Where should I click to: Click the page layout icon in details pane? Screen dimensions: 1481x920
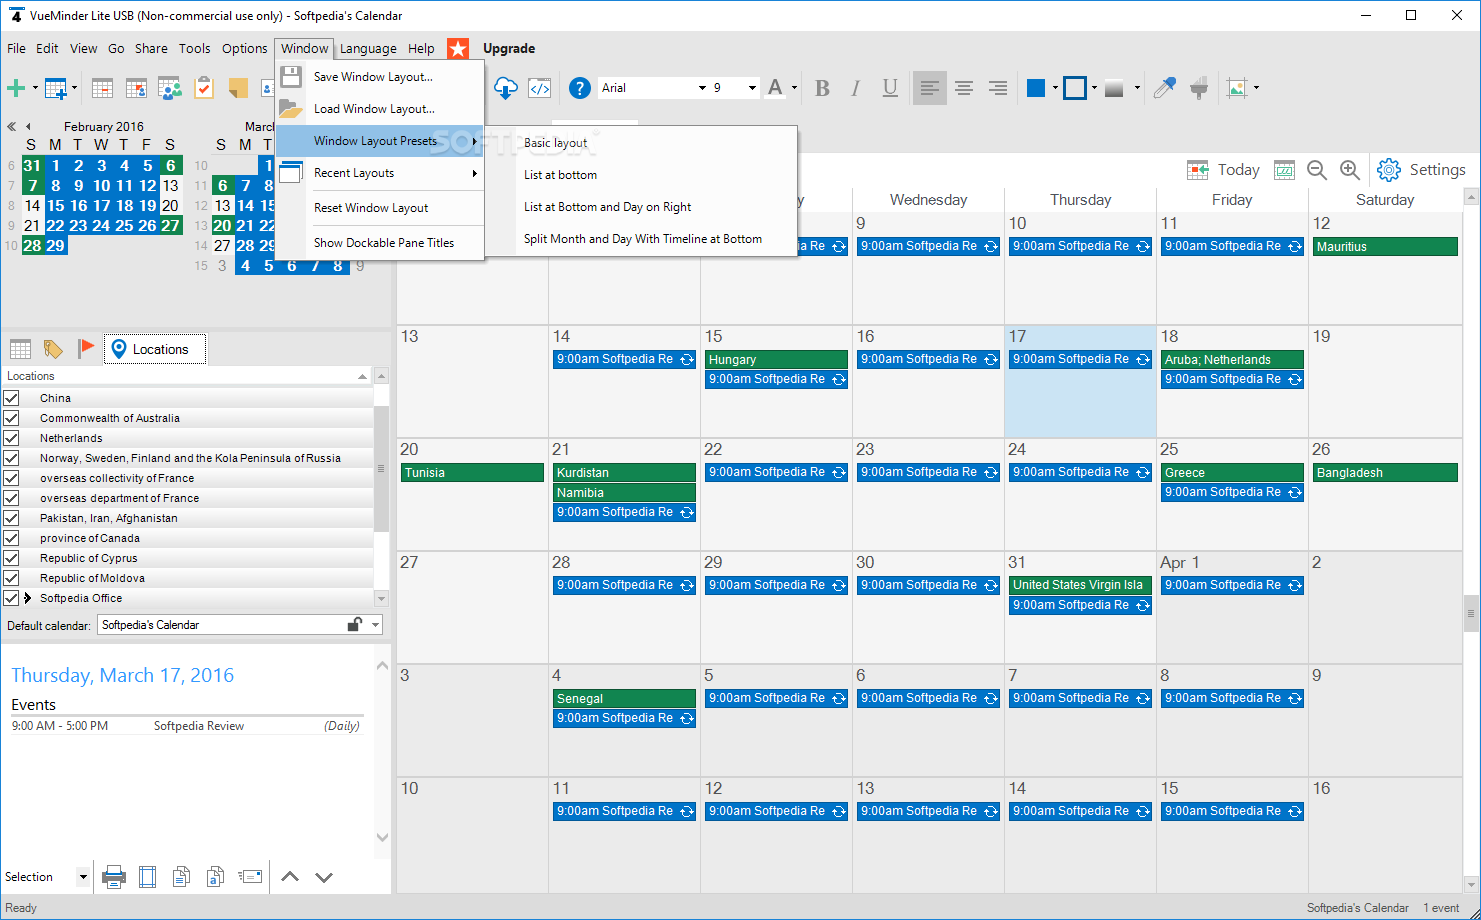[147, 877]
